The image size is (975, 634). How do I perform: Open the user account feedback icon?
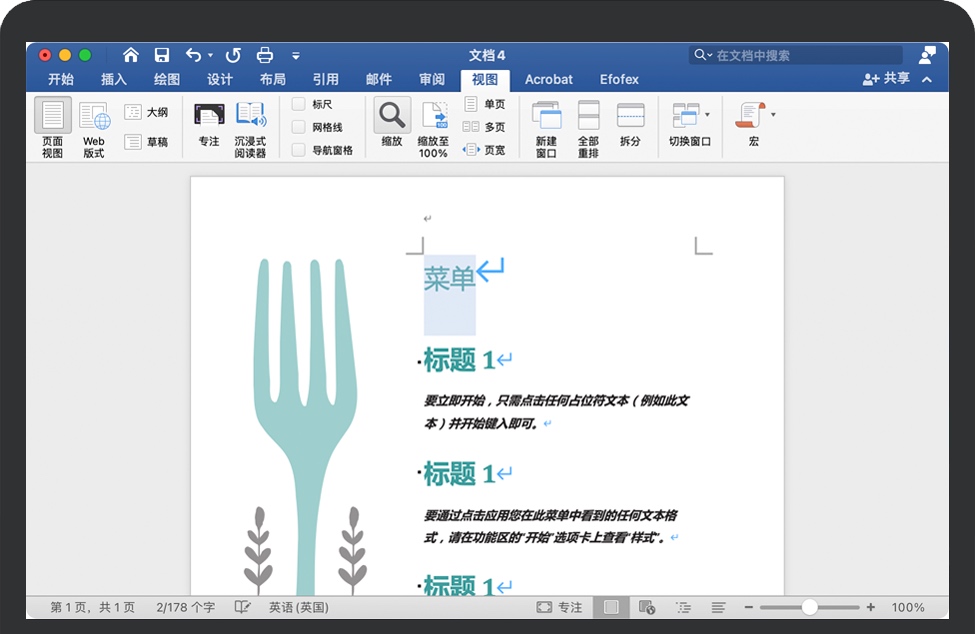tap(927, 55)
